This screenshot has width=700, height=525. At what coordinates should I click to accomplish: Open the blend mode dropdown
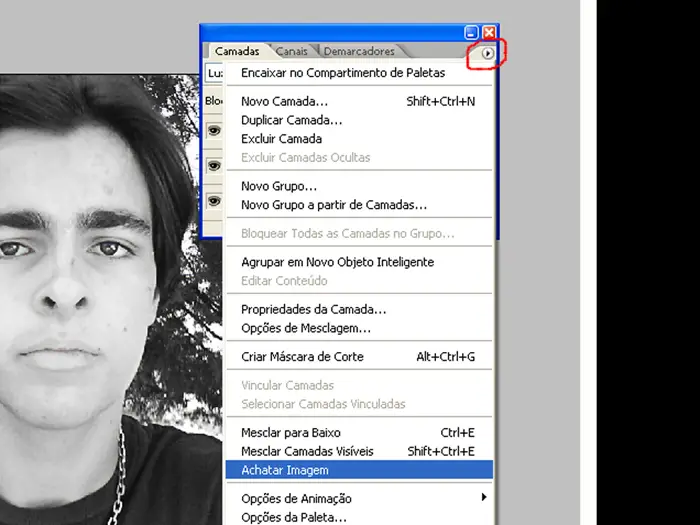coord(214,74)
